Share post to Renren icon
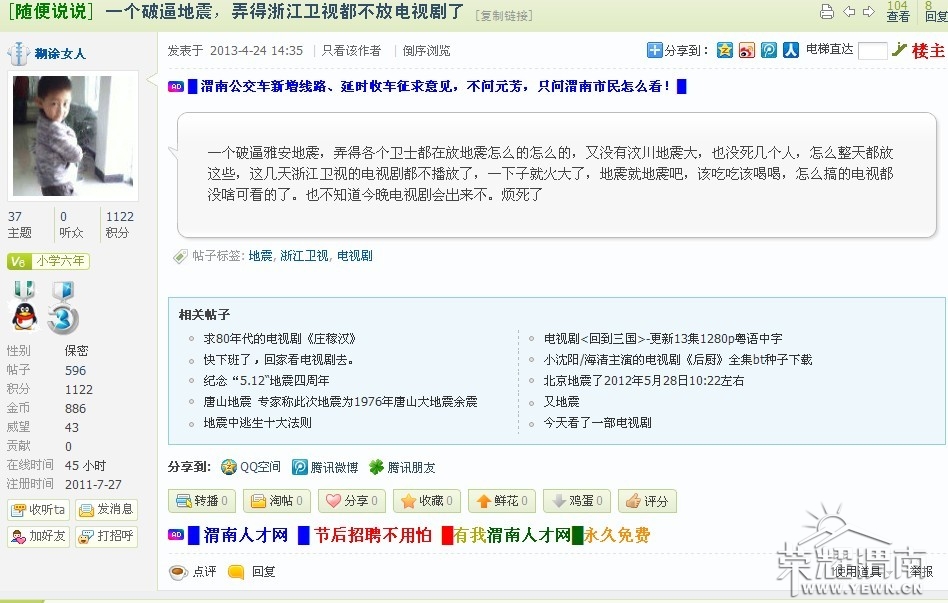 791,50
